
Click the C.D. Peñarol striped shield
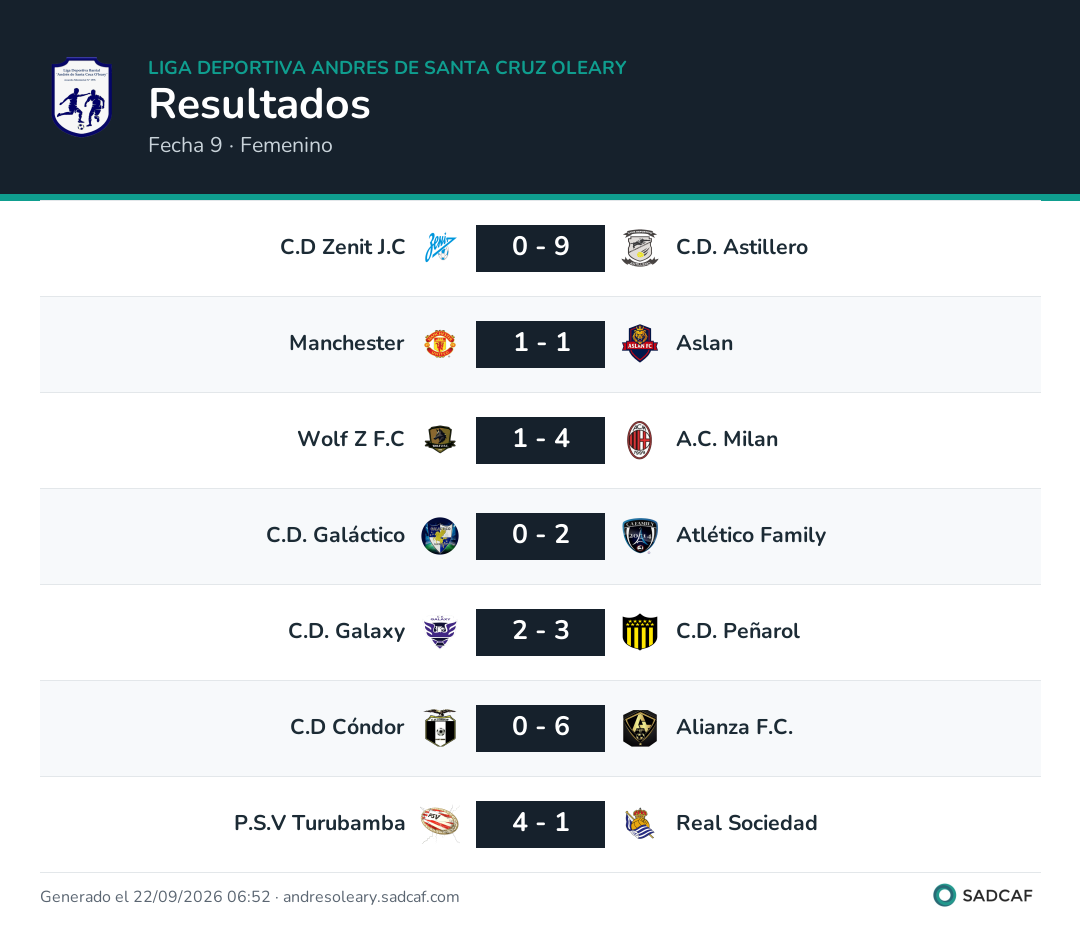click(640, 632)
